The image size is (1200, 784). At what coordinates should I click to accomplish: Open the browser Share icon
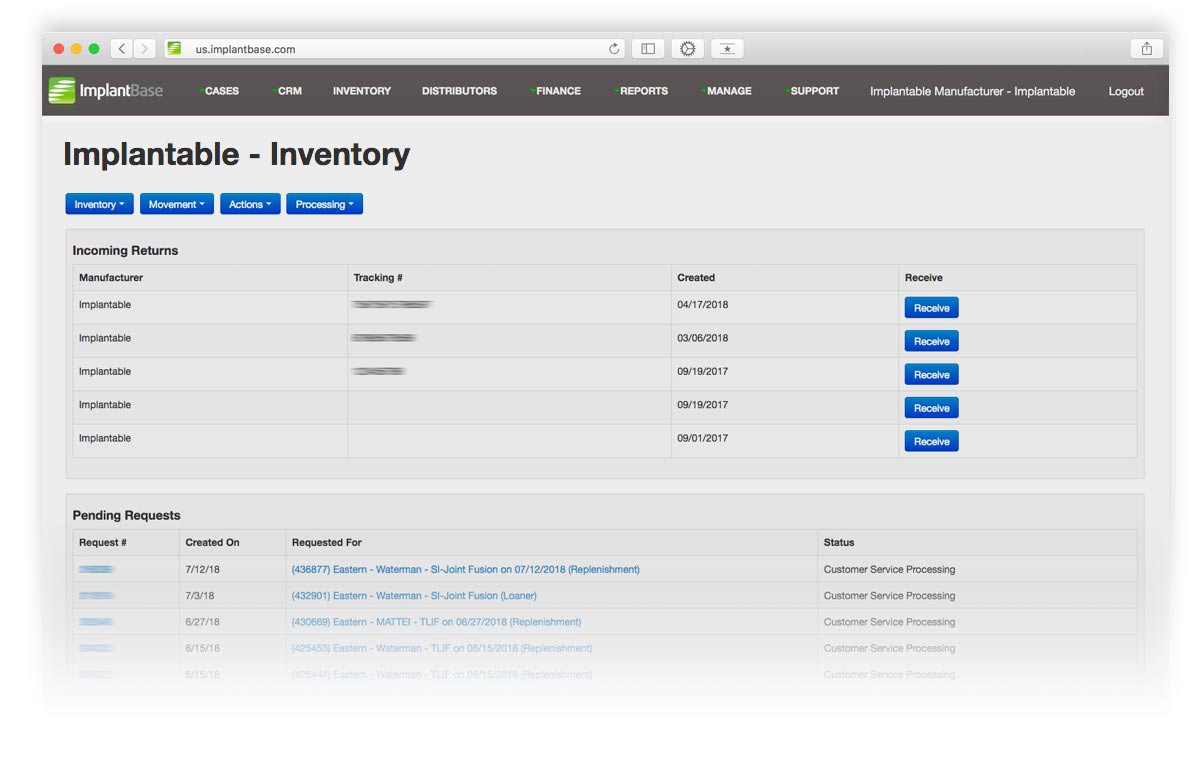[1146, 48]
